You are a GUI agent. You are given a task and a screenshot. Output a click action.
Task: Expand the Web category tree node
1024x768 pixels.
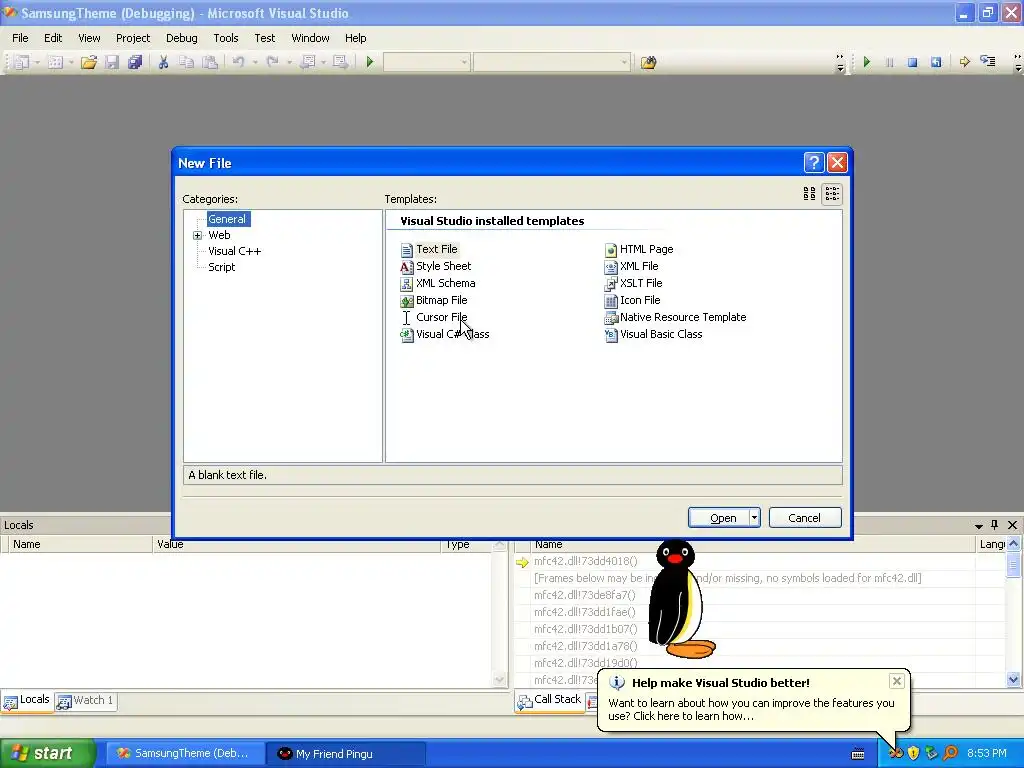tap(197, 235)
